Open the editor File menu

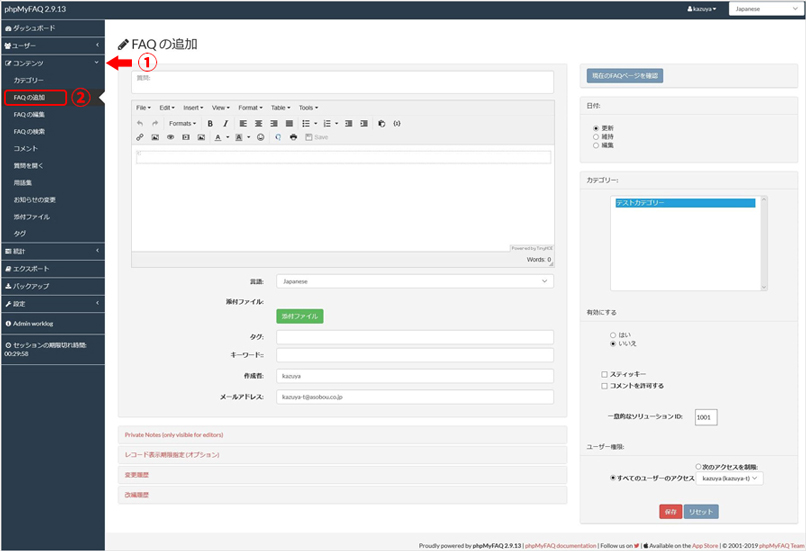(143, 108)
